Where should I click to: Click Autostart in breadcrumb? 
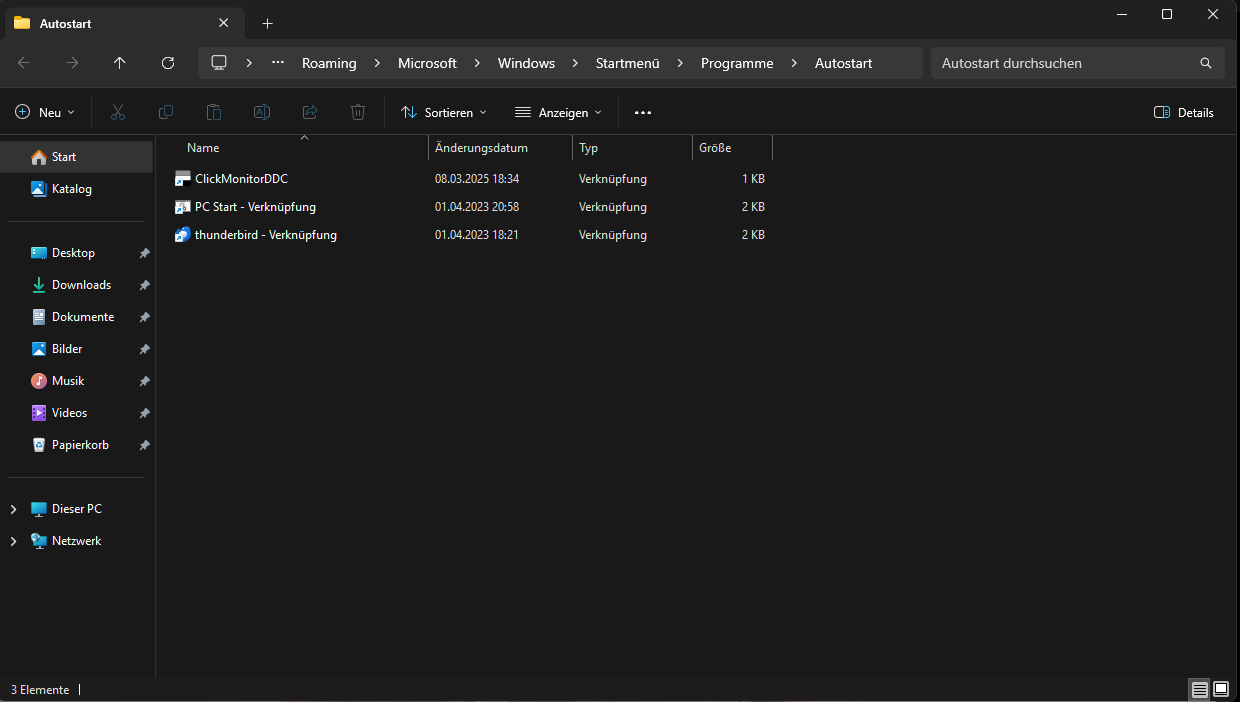tap(843, 63)
